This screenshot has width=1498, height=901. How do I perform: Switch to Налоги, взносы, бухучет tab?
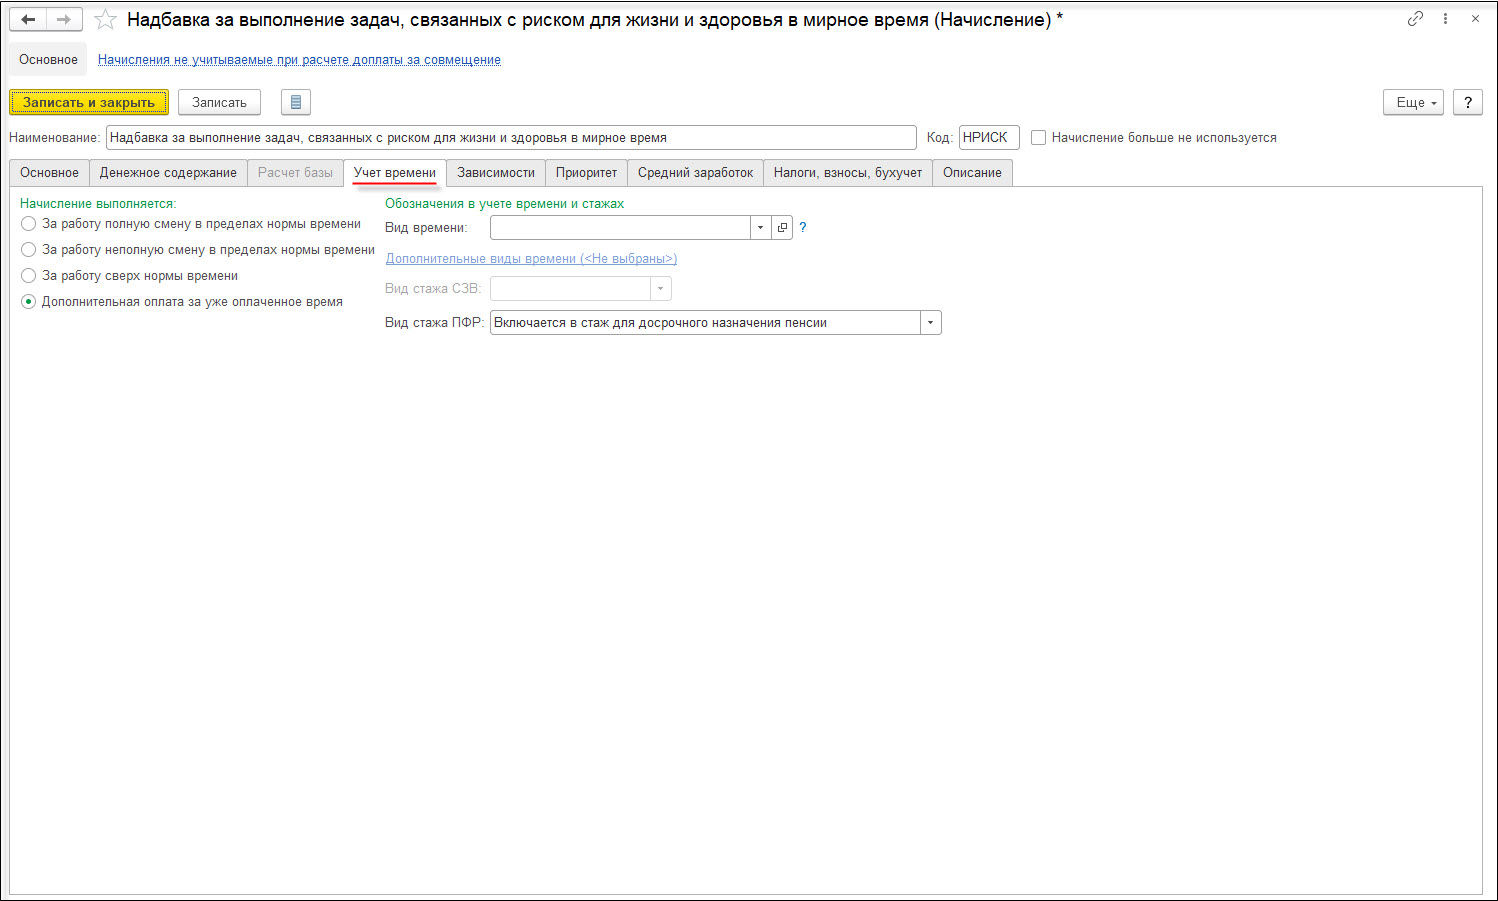[848, 173]
